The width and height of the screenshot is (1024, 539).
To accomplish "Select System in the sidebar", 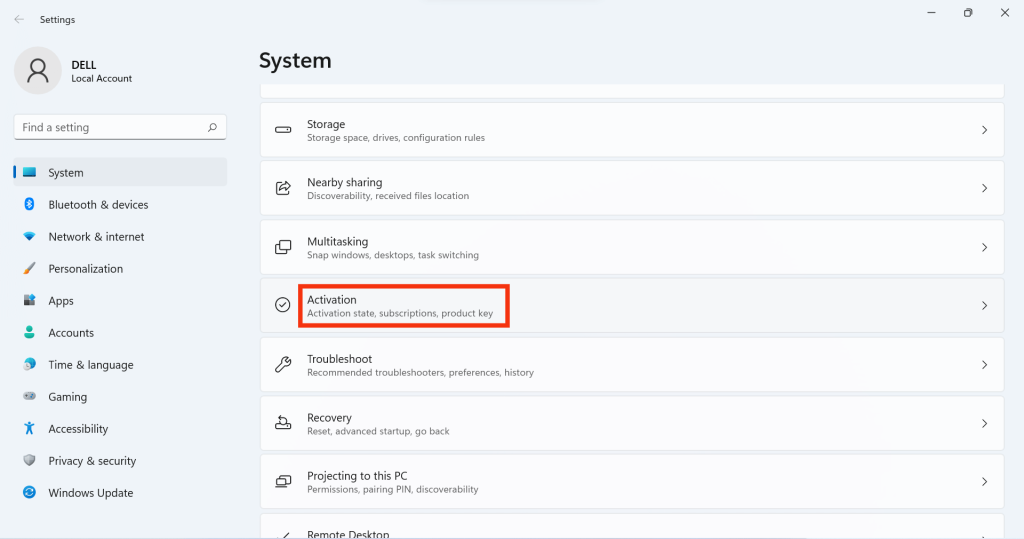I will pyautogui.click(x=120, y=172).
